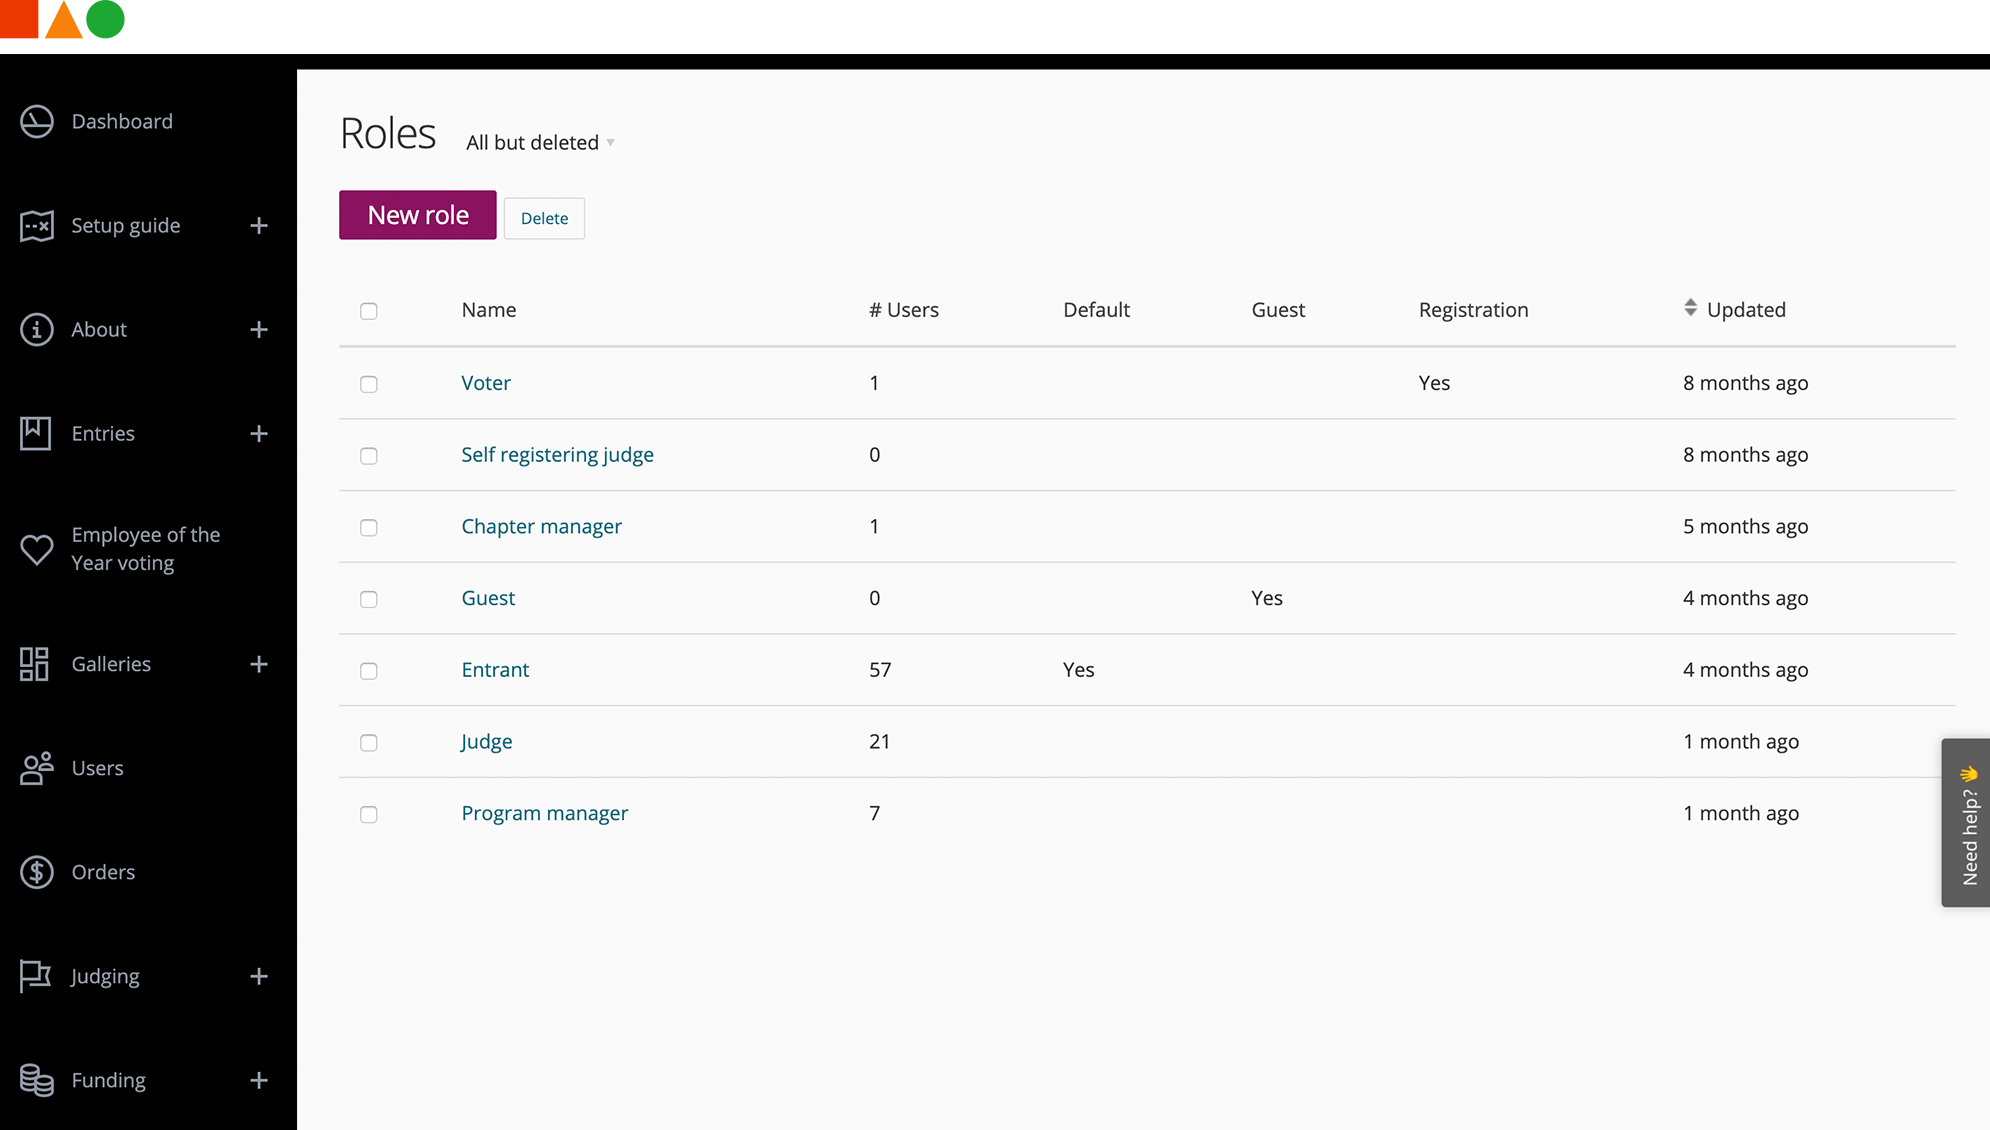Open the Dashboard from the sidebar

(36, 121)
